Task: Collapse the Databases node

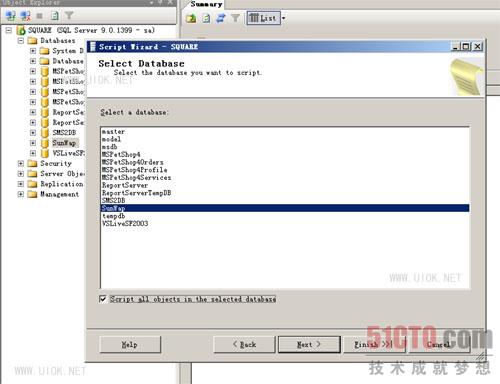Action: coord(21,41)
